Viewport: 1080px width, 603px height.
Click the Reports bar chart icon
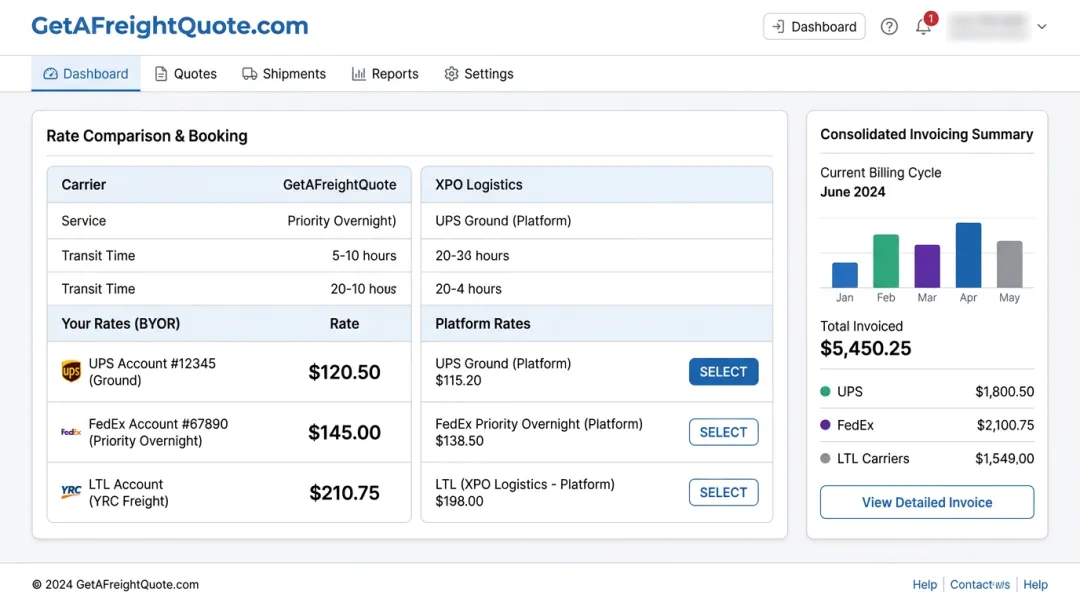click(x=358, y=74)
